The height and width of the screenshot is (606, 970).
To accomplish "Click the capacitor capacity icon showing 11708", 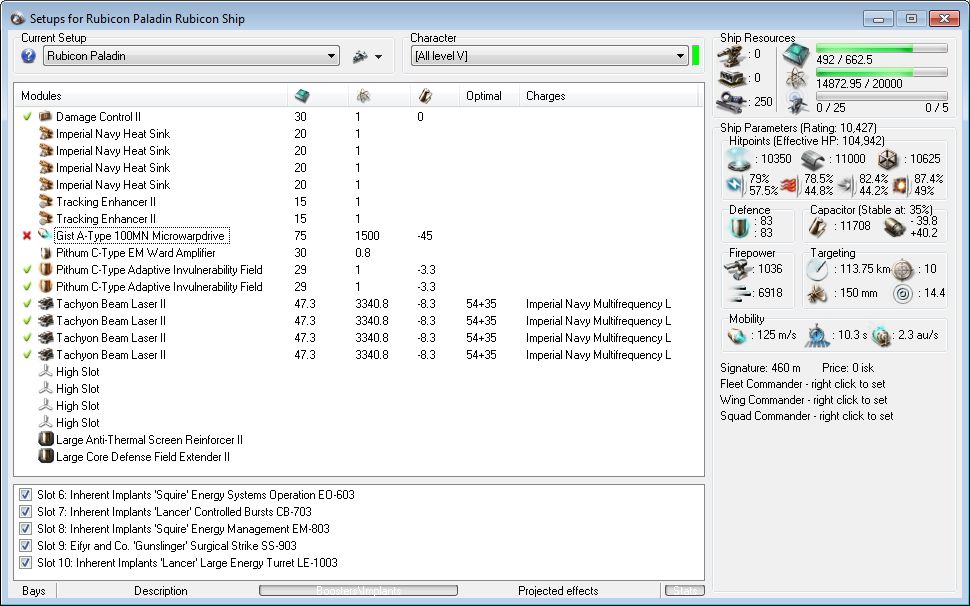I will tap(818, 227).
